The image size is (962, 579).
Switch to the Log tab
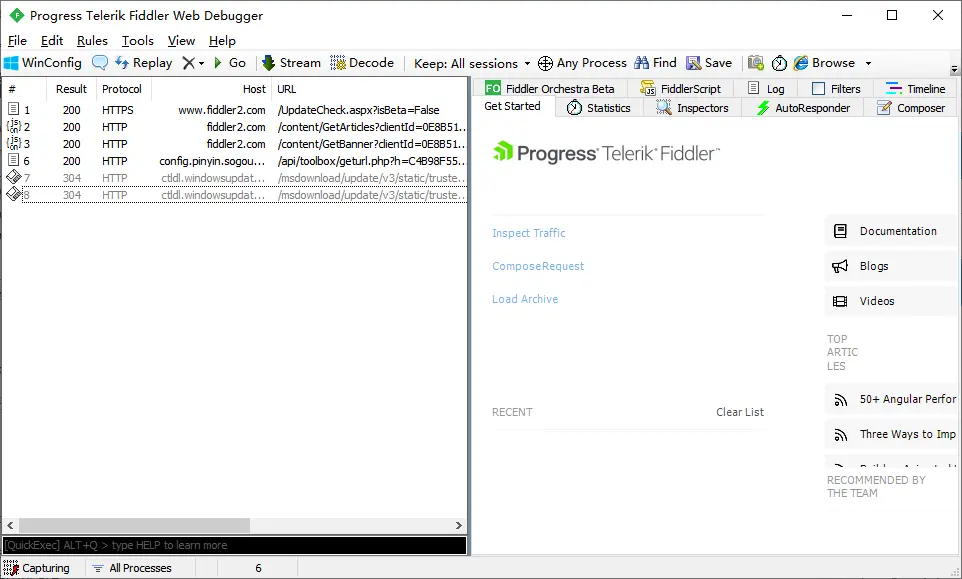[x=766, y=88]
